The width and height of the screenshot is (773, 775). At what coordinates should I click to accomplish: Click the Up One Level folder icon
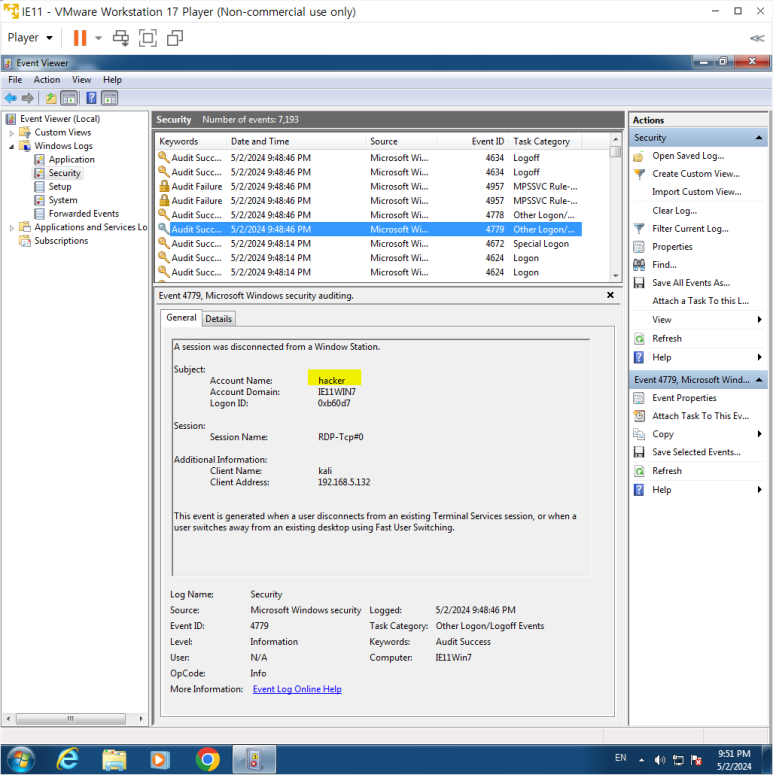coord(50,98)
